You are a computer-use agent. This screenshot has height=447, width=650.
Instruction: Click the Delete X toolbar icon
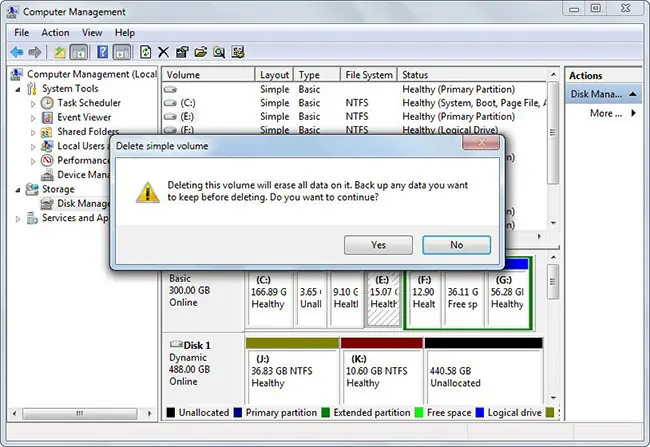click(x=163, y=52)
